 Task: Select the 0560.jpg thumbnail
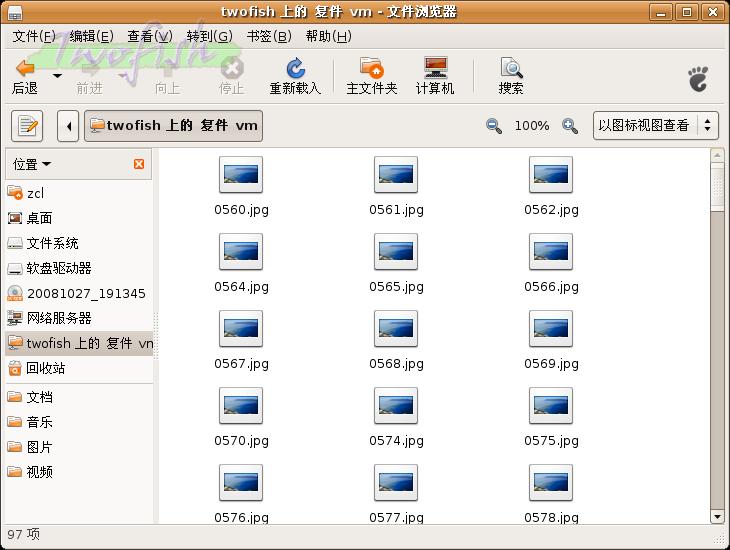pyautogui.click(x=241, y=175)
